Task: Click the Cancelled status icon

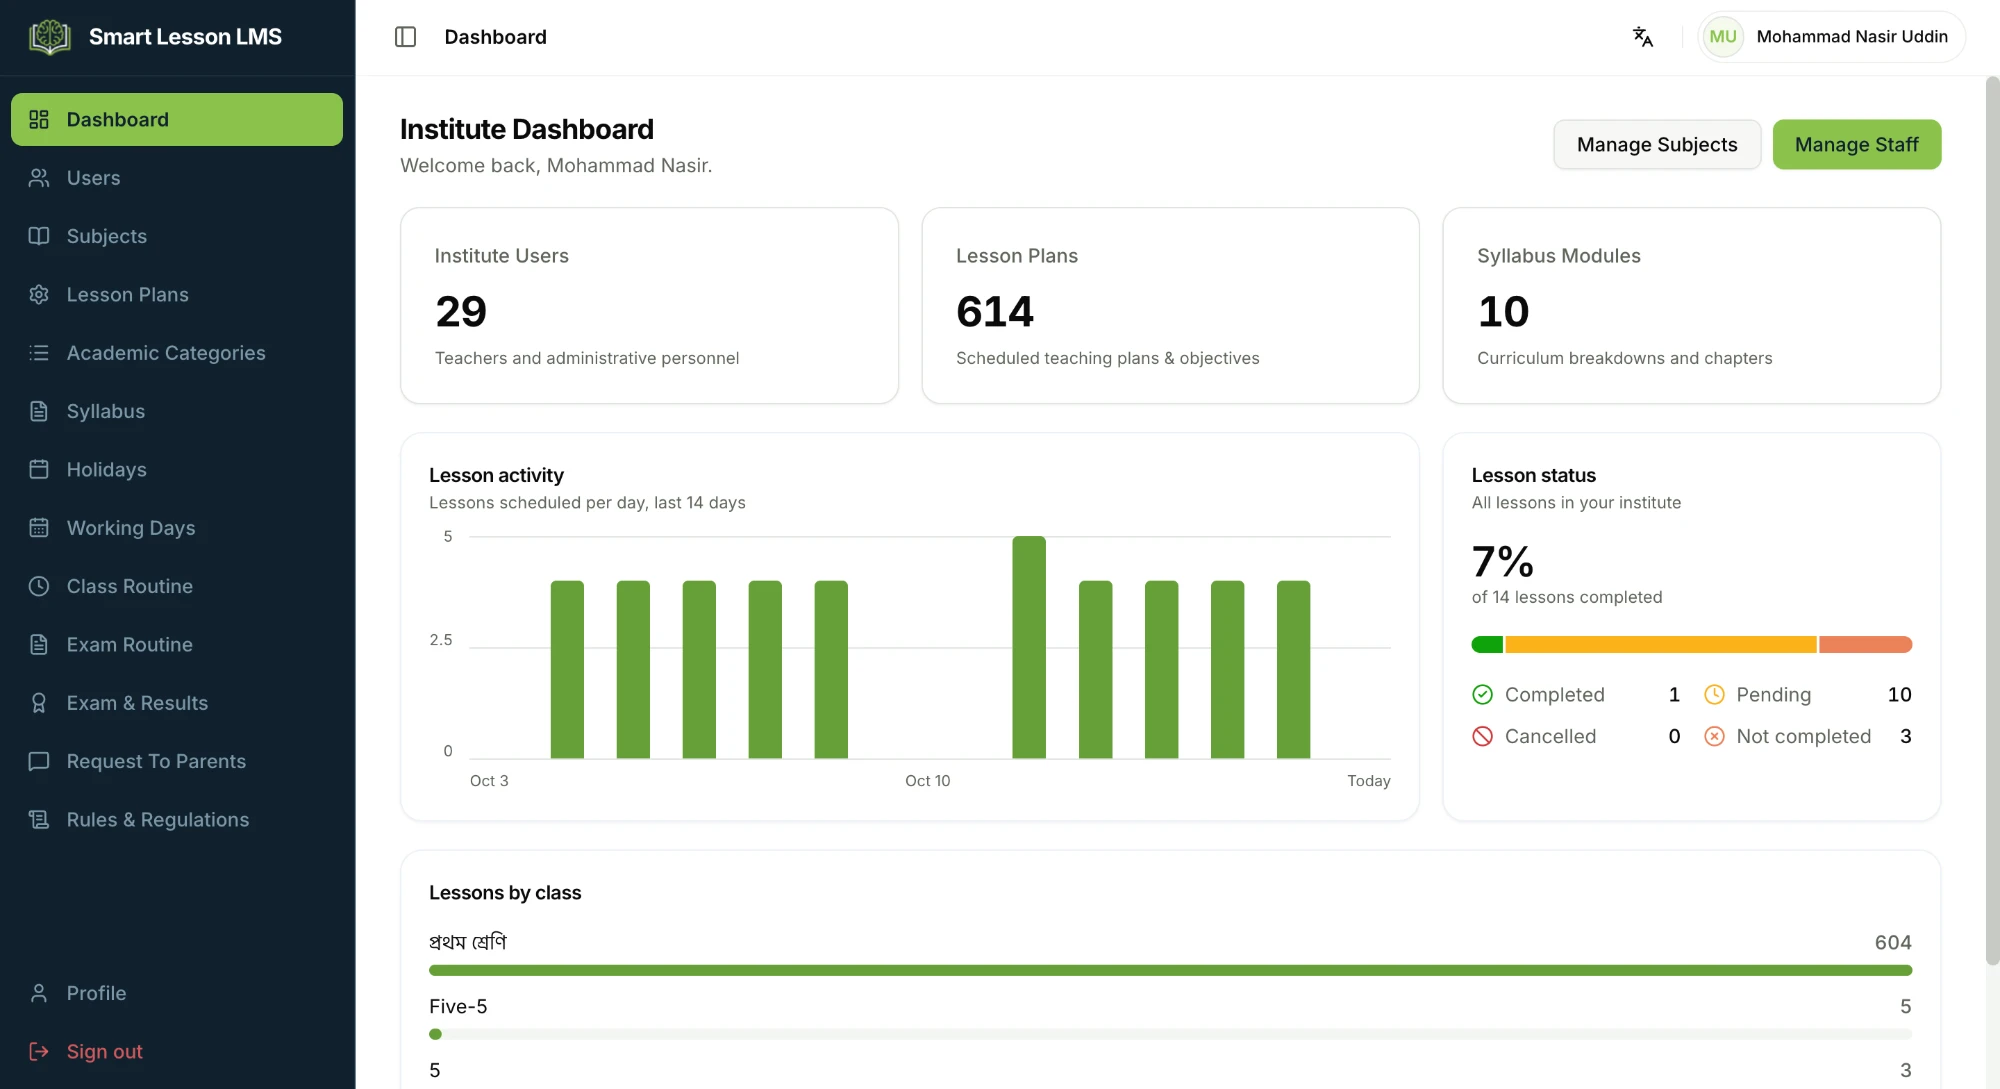Action: point(1483,737)
